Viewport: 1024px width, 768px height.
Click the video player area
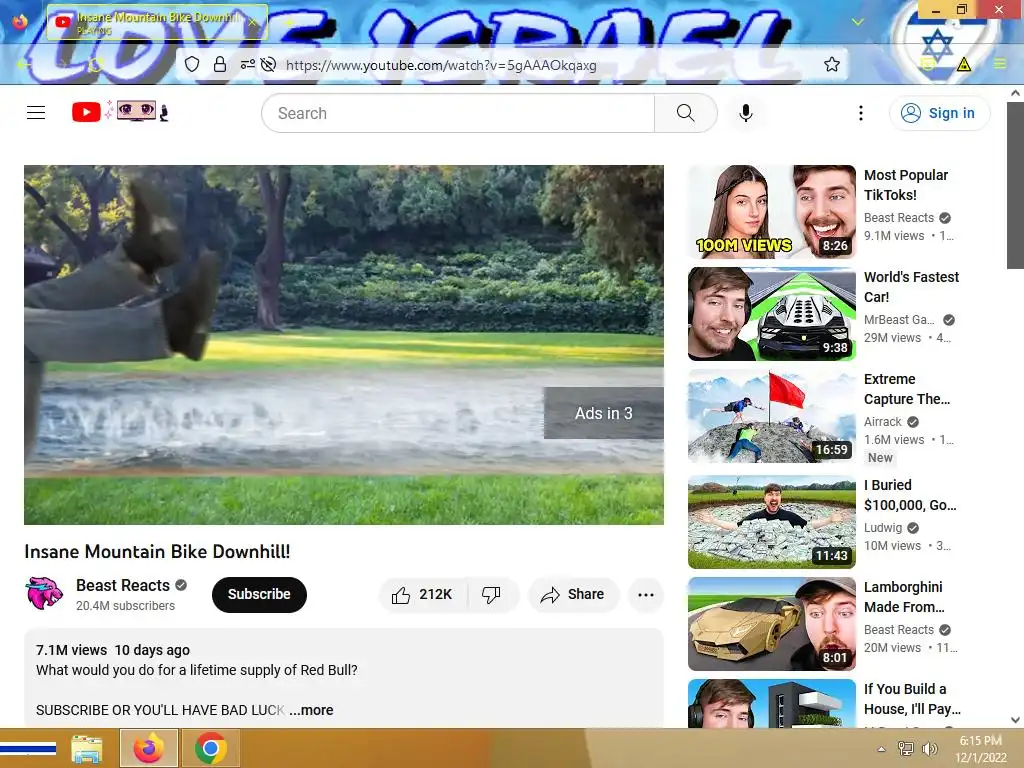[344, 344]
